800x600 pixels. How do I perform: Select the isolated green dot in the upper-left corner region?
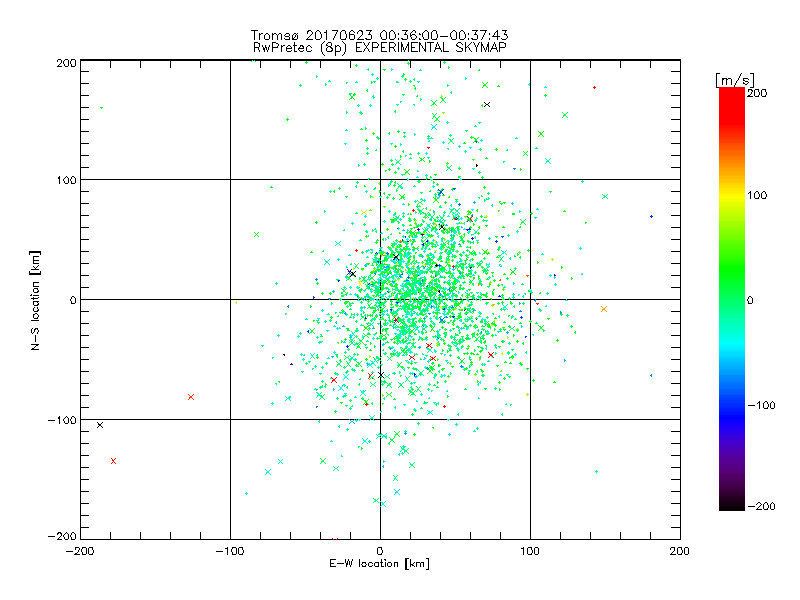pyautogui.click(x=102, y=108)
